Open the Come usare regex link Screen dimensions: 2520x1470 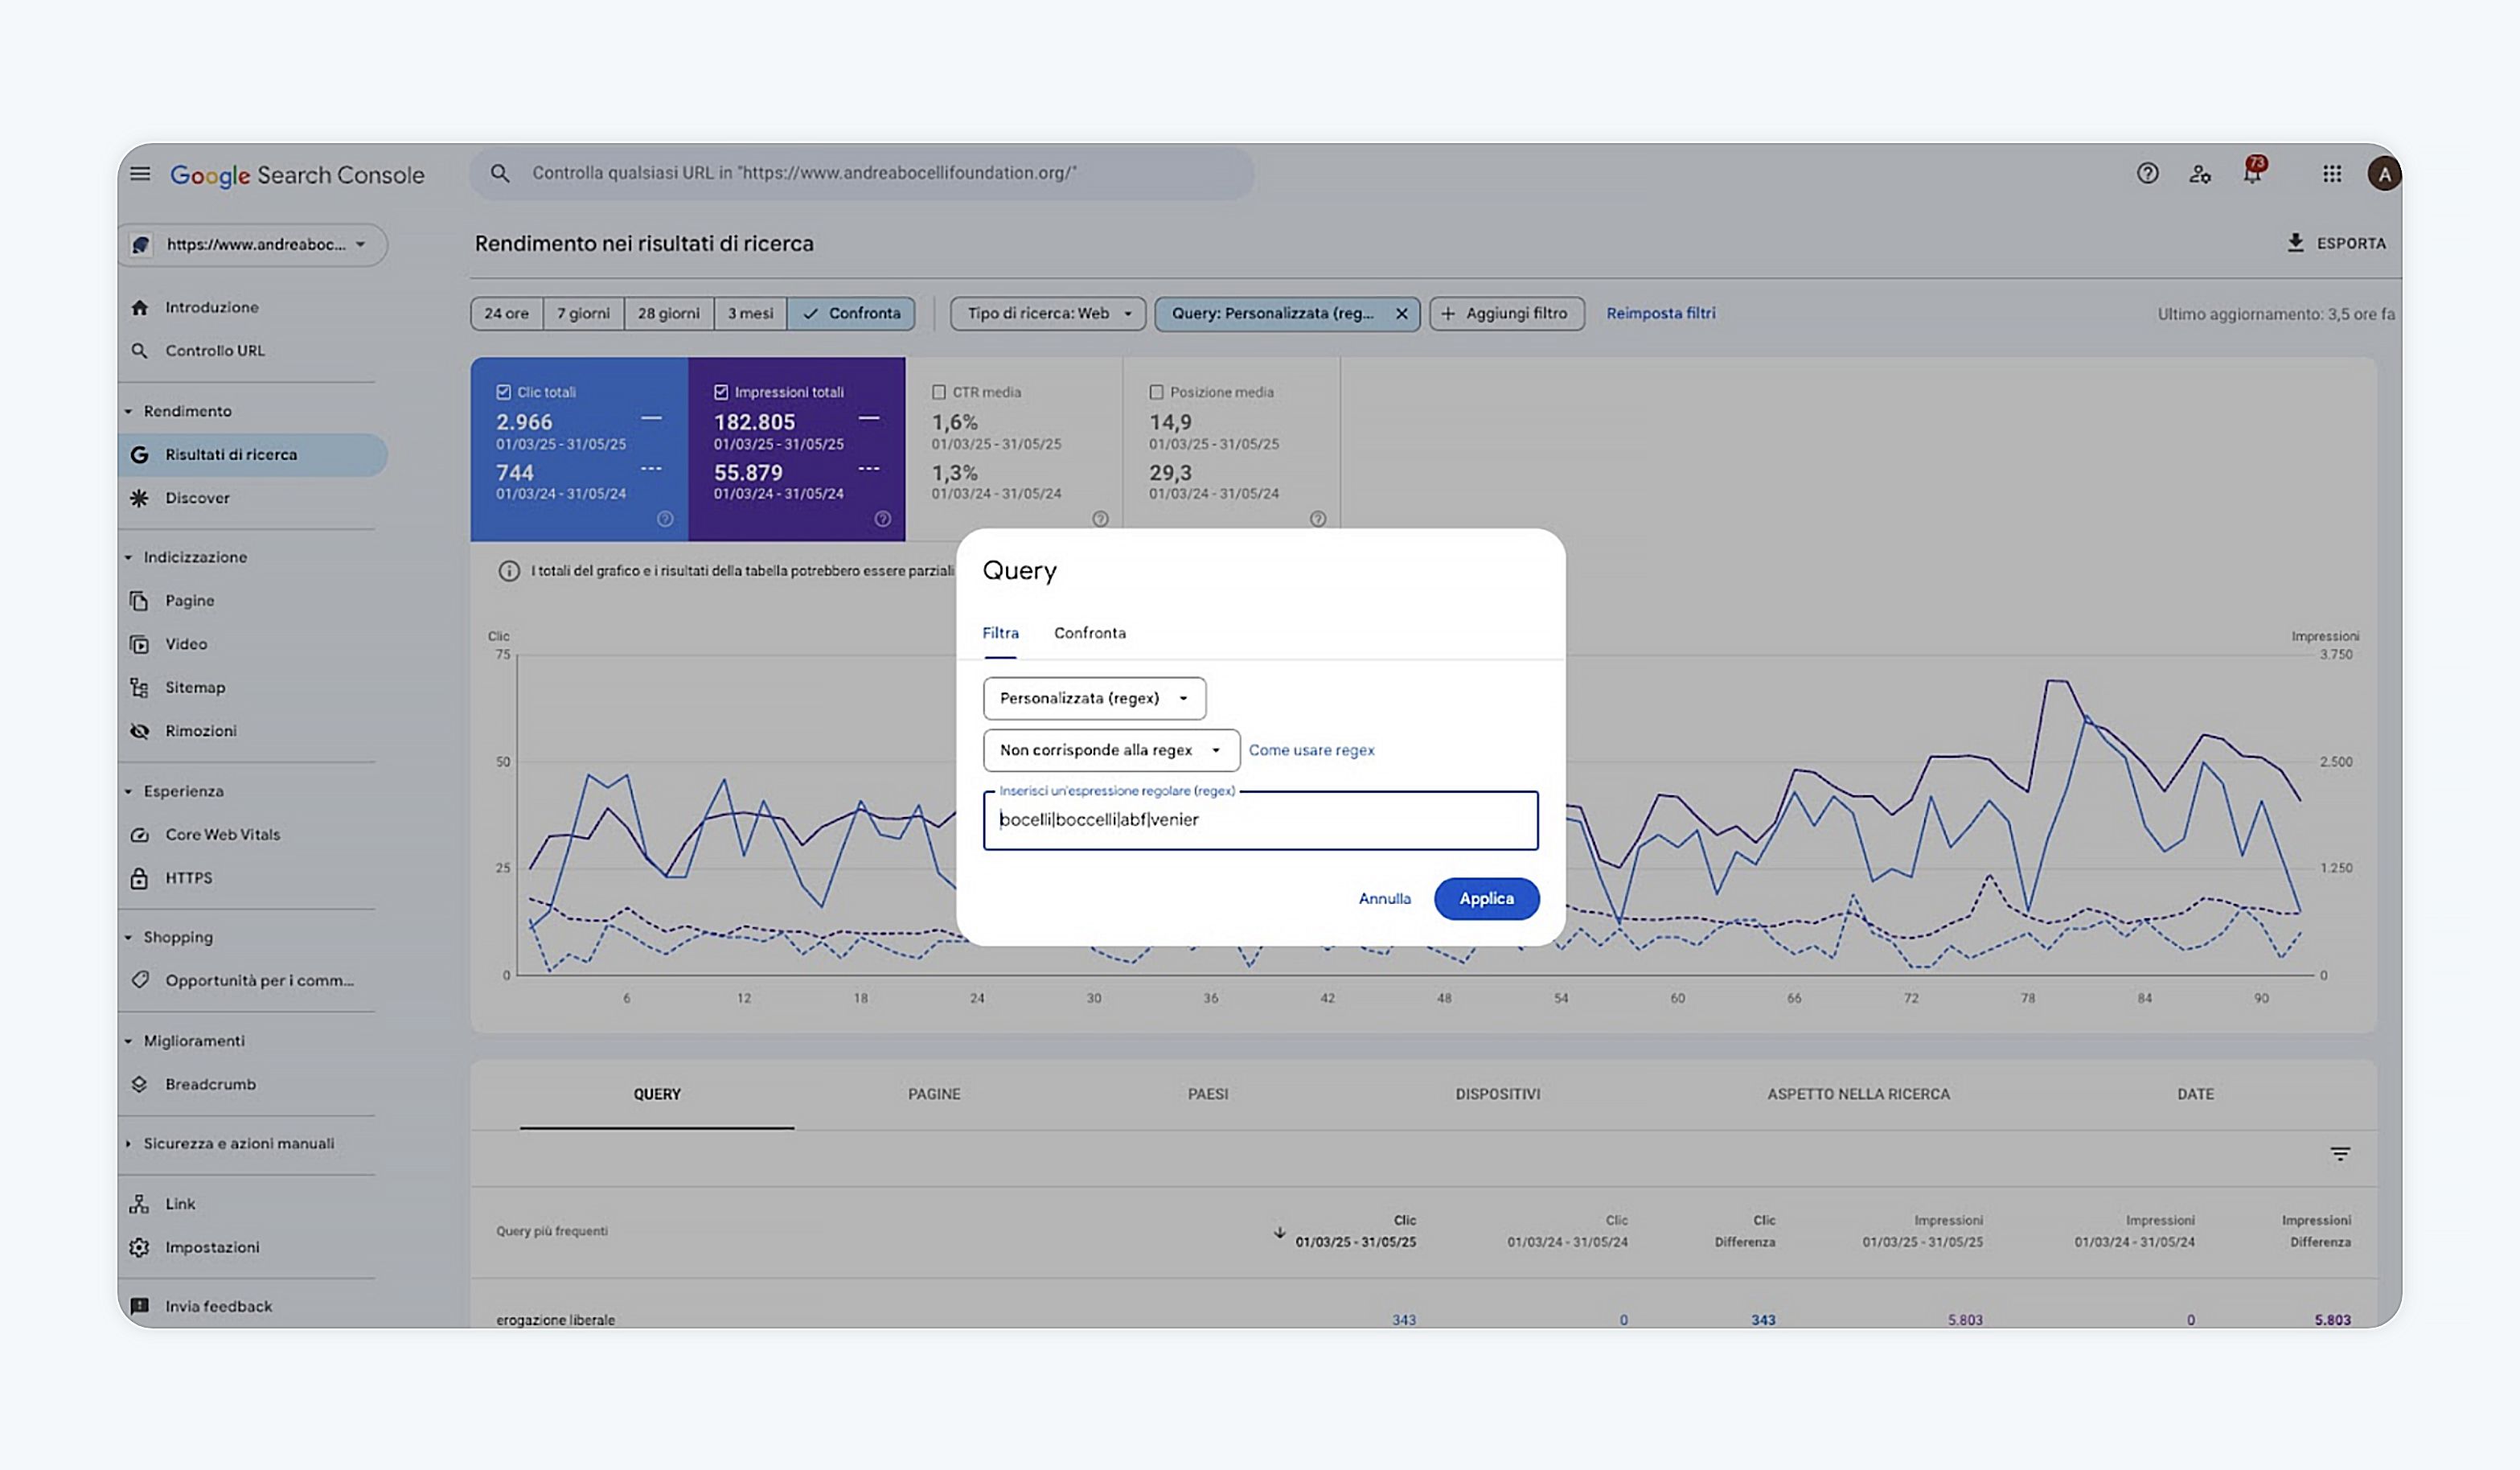pyautogui.click(x=1311, y=750)
